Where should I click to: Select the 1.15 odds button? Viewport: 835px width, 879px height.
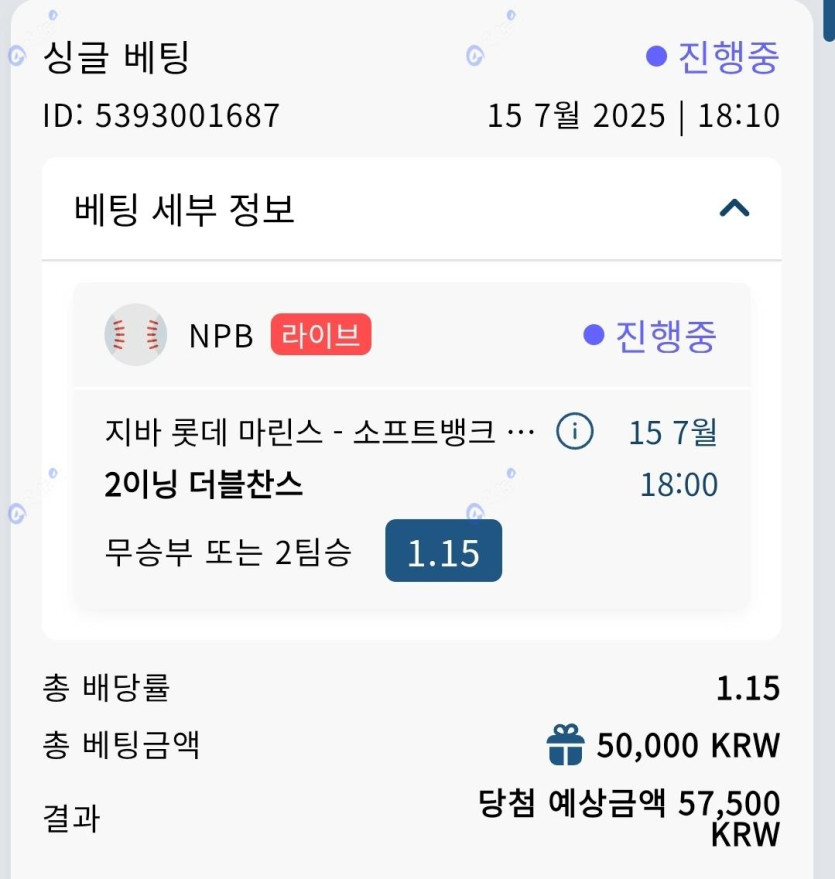(x=443, y=551)
